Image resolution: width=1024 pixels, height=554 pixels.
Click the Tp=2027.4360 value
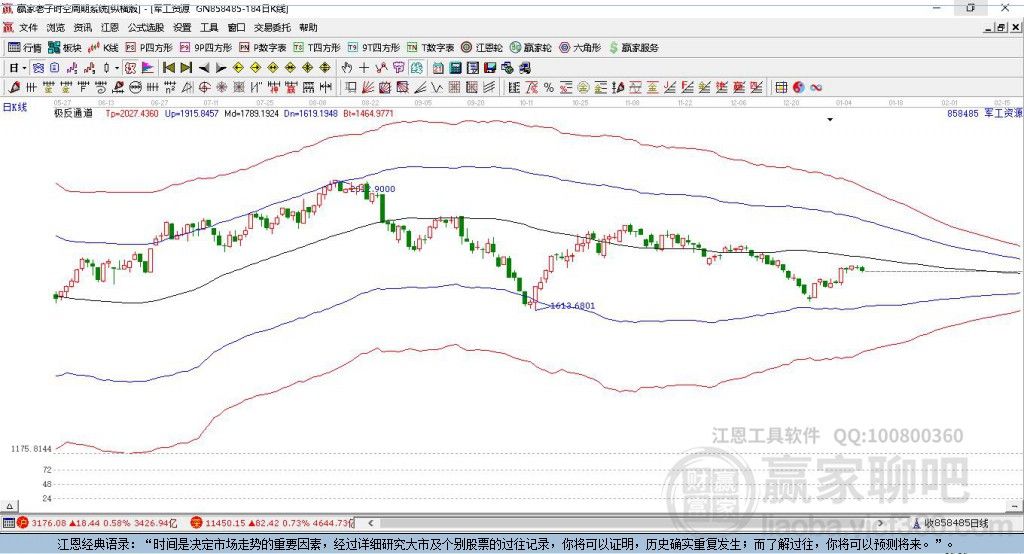point(132,113)
